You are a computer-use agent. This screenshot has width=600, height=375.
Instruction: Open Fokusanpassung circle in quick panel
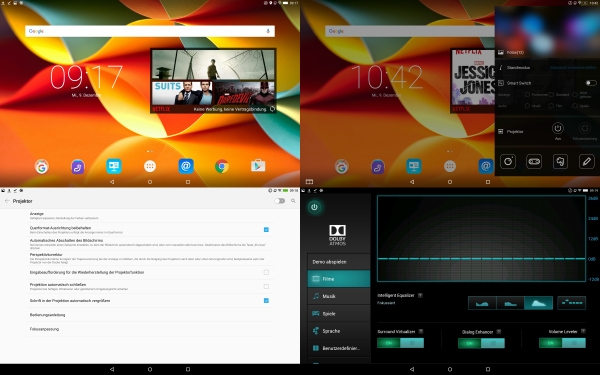(x=585, y=128)
